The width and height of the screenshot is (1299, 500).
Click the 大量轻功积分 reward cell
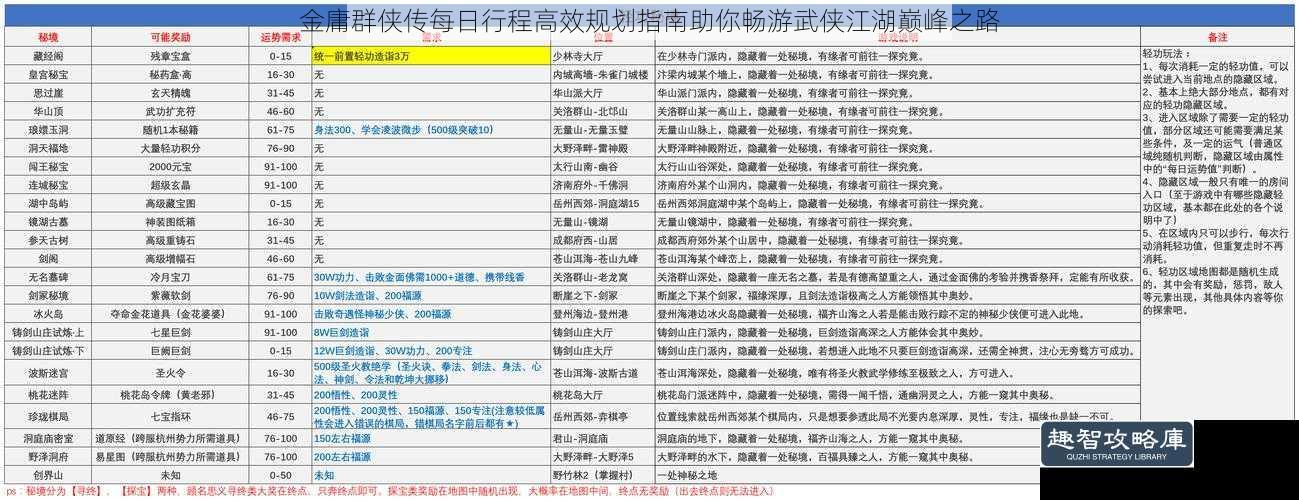tap(170, 148)
